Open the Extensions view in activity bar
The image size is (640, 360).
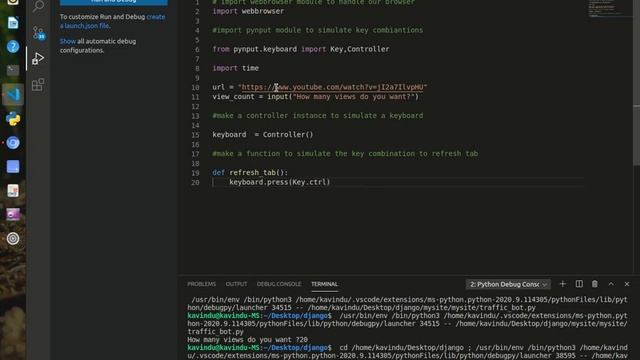pos(38,84)
